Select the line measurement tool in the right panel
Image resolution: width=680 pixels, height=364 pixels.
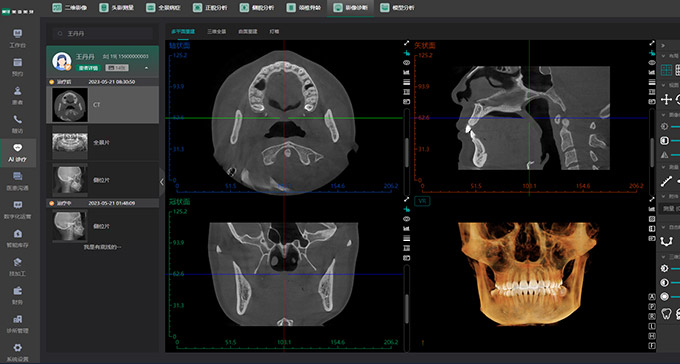(x=666, y=181)
